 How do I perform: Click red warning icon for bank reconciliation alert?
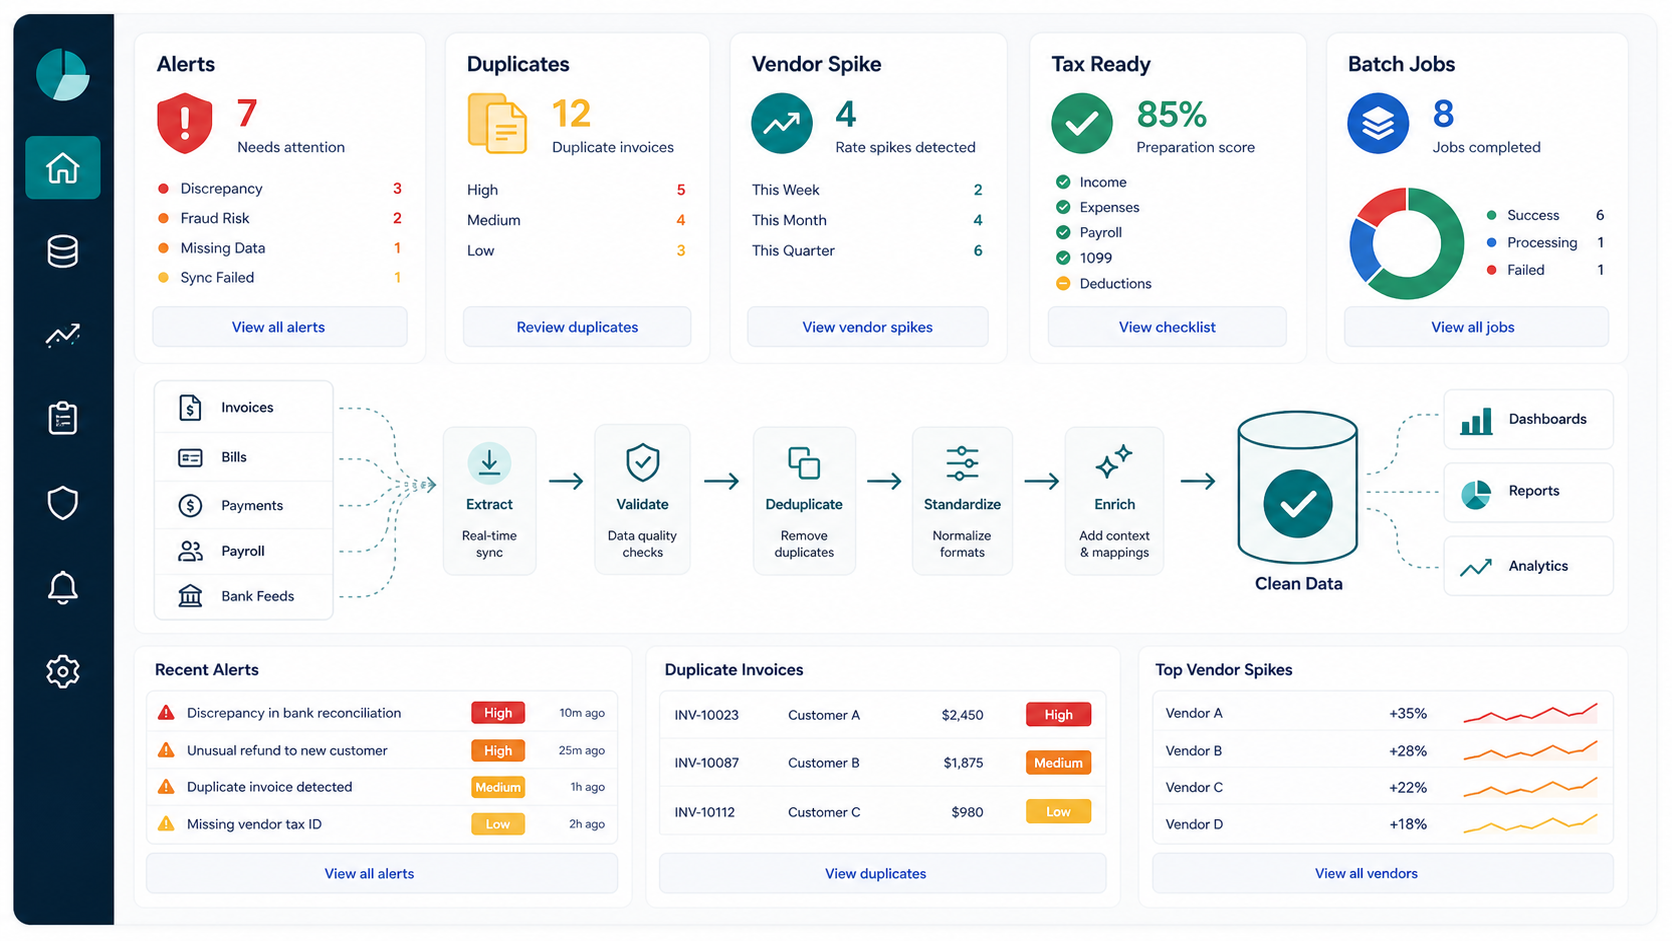coord(166,713)
